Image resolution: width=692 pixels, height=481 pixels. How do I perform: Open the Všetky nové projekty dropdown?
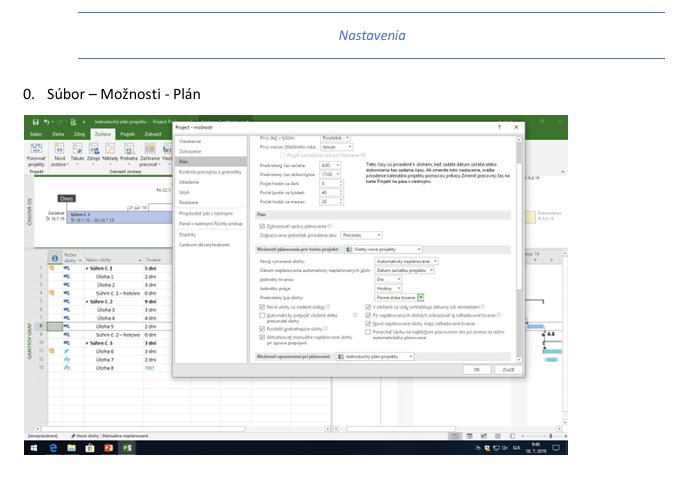[x=383, y=249]
